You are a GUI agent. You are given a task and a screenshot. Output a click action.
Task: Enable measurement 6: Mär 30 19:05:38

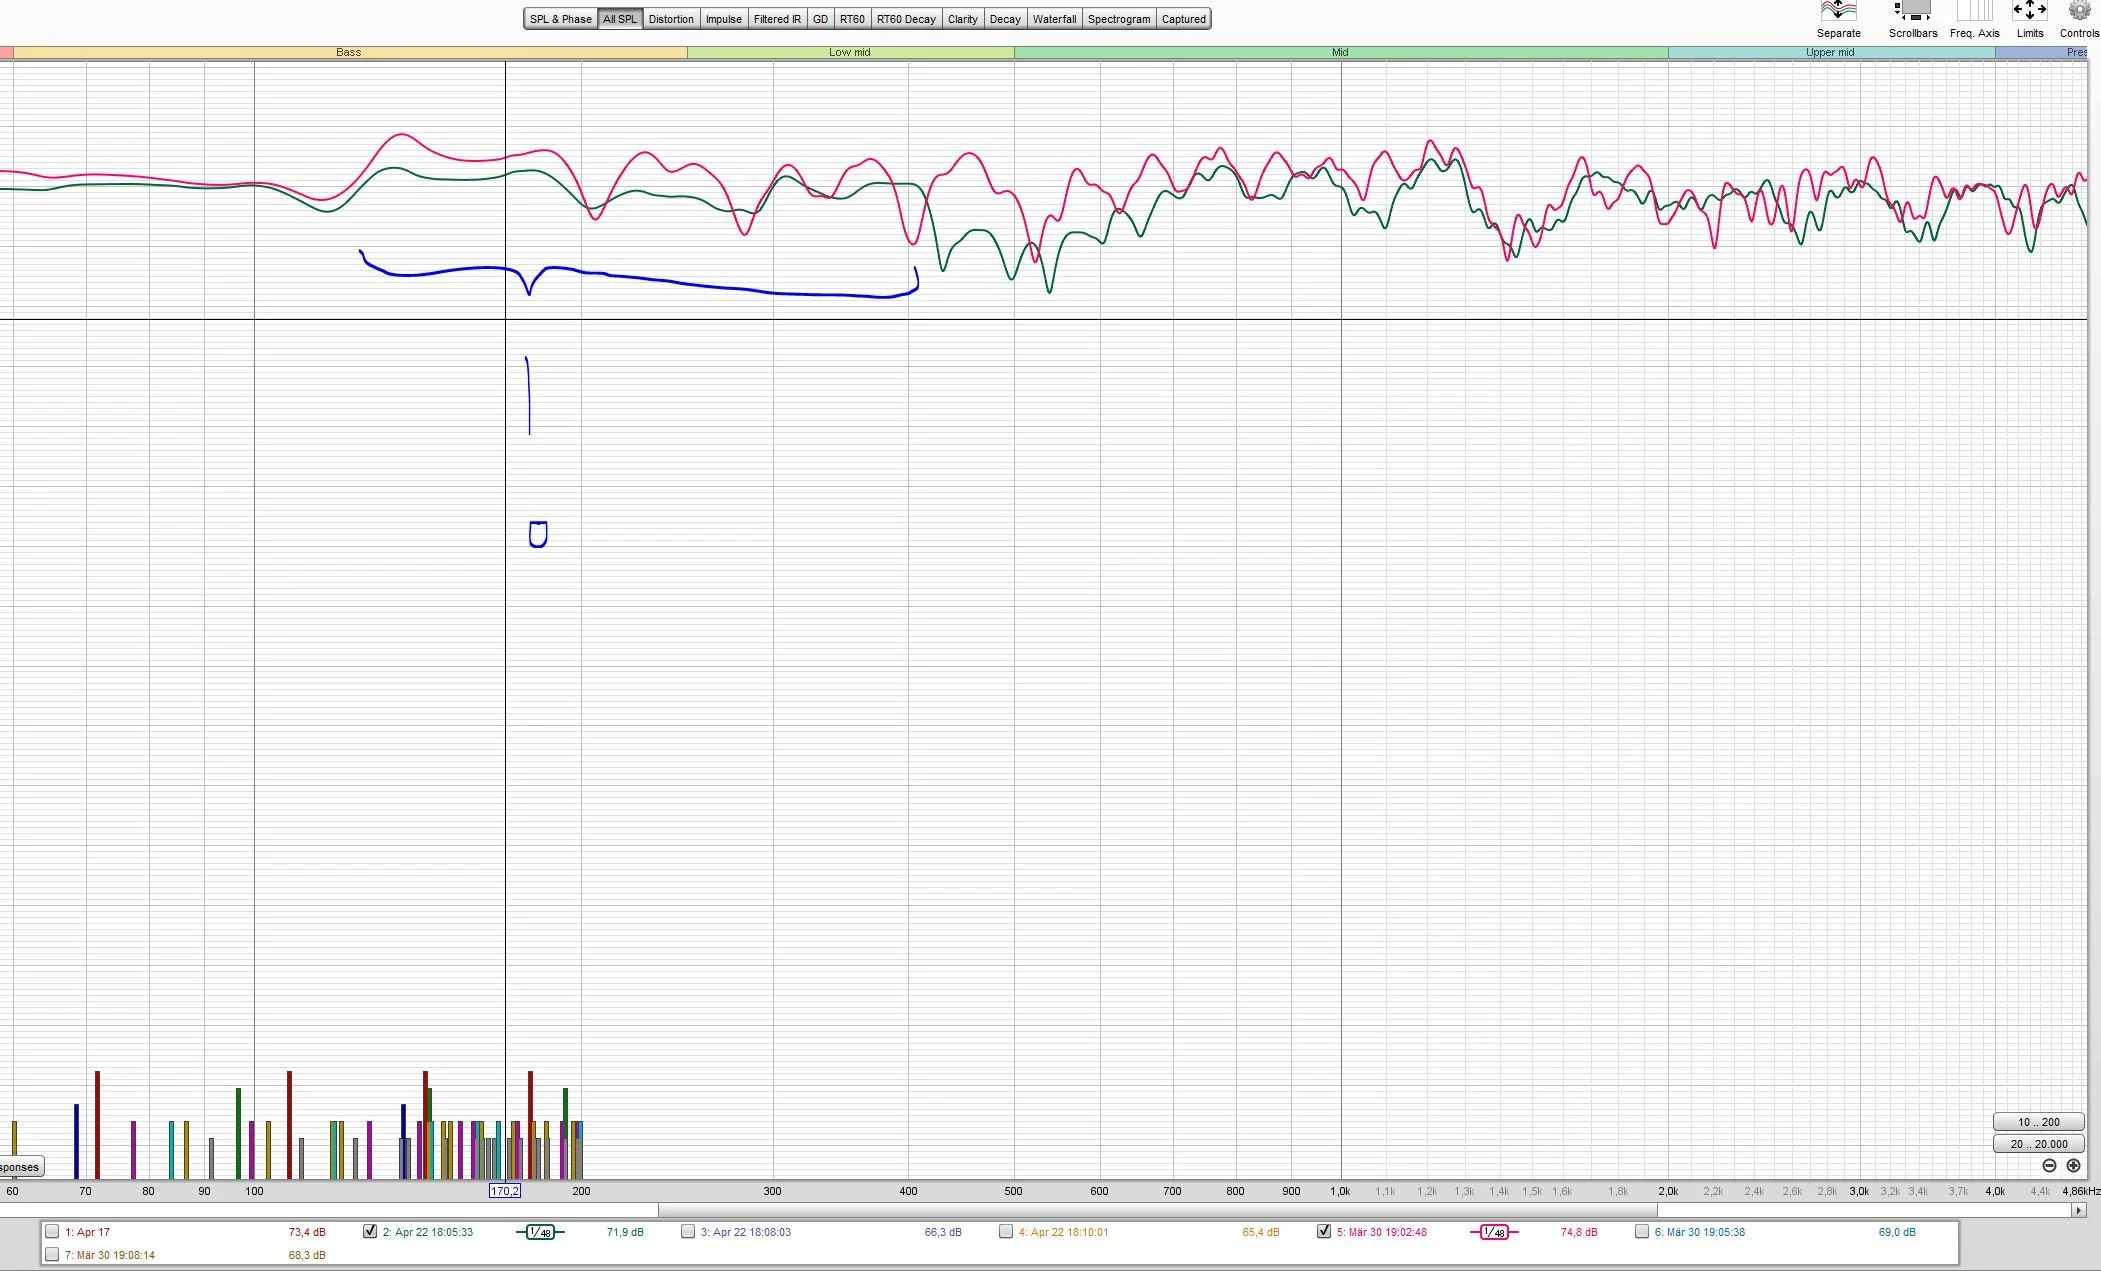tap(1642, 1232)
